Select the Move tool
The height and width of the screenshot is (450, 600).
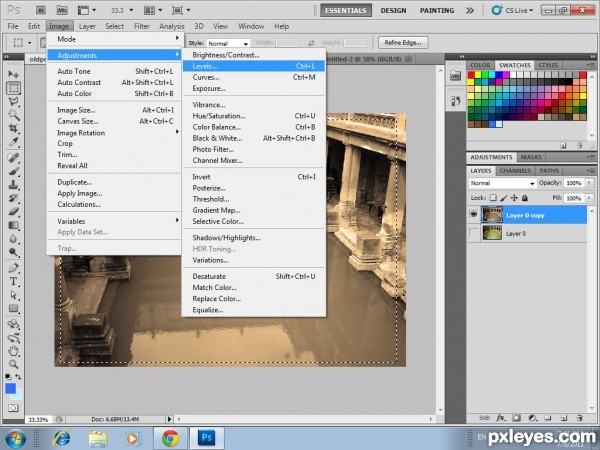click(13, 74)
